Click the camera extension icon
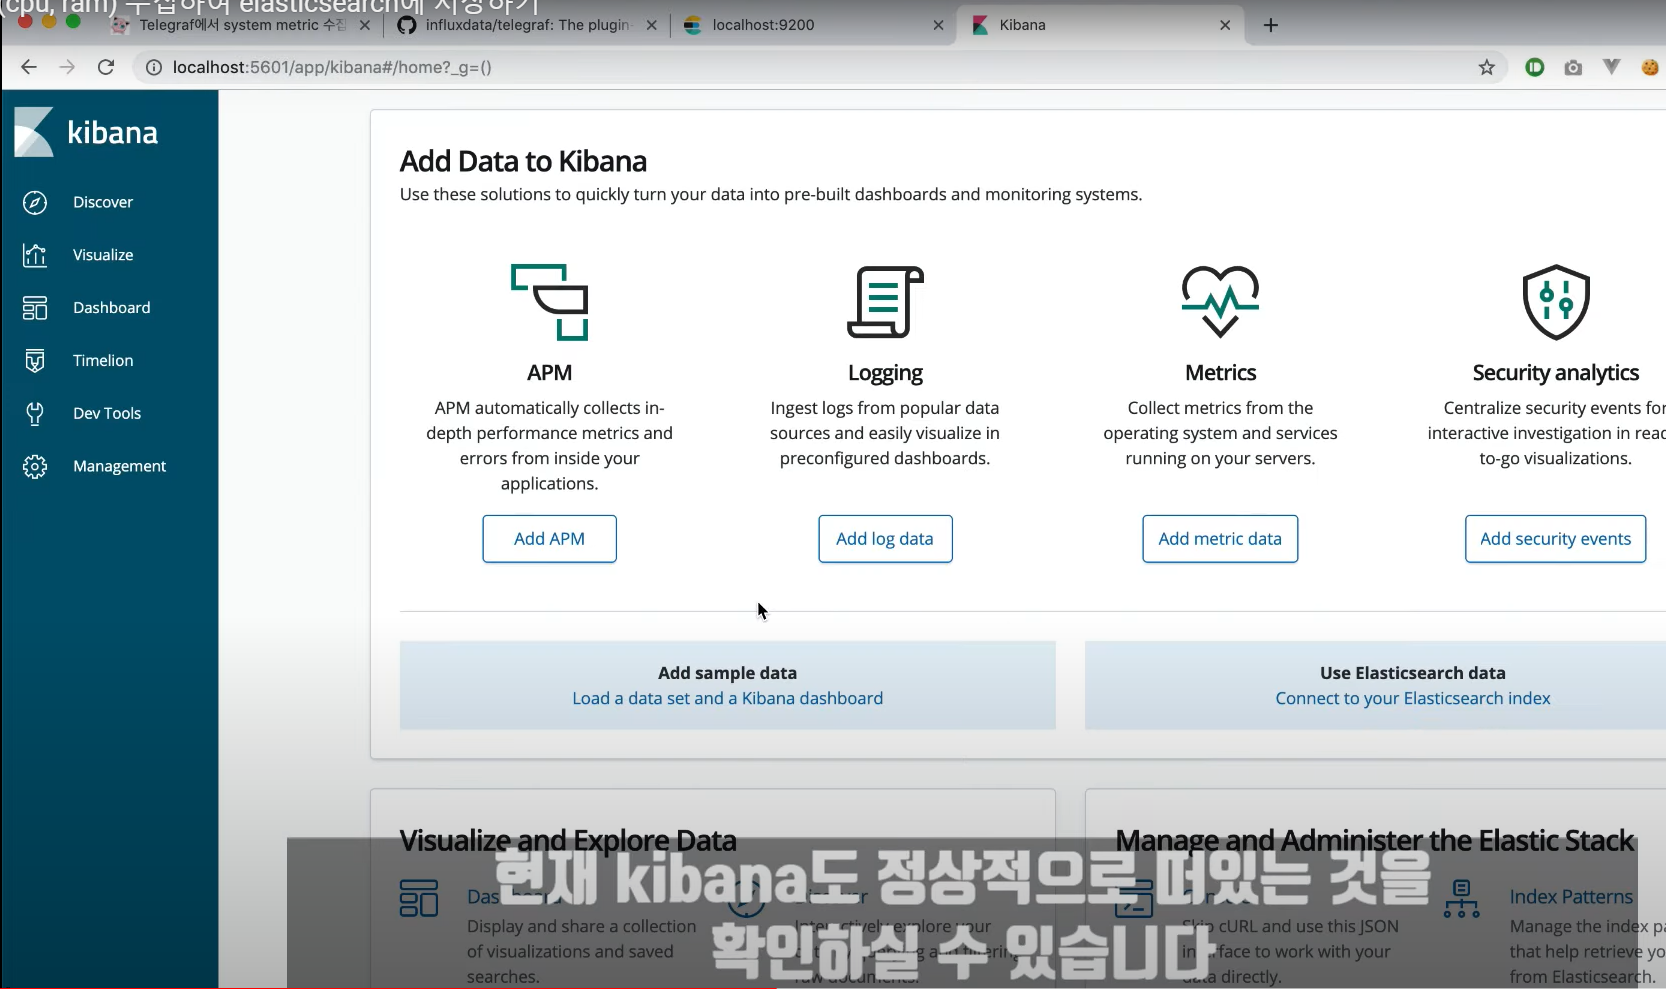Image resolution: width=1666 pixels, height=989 pixels. pos(1573,67)
